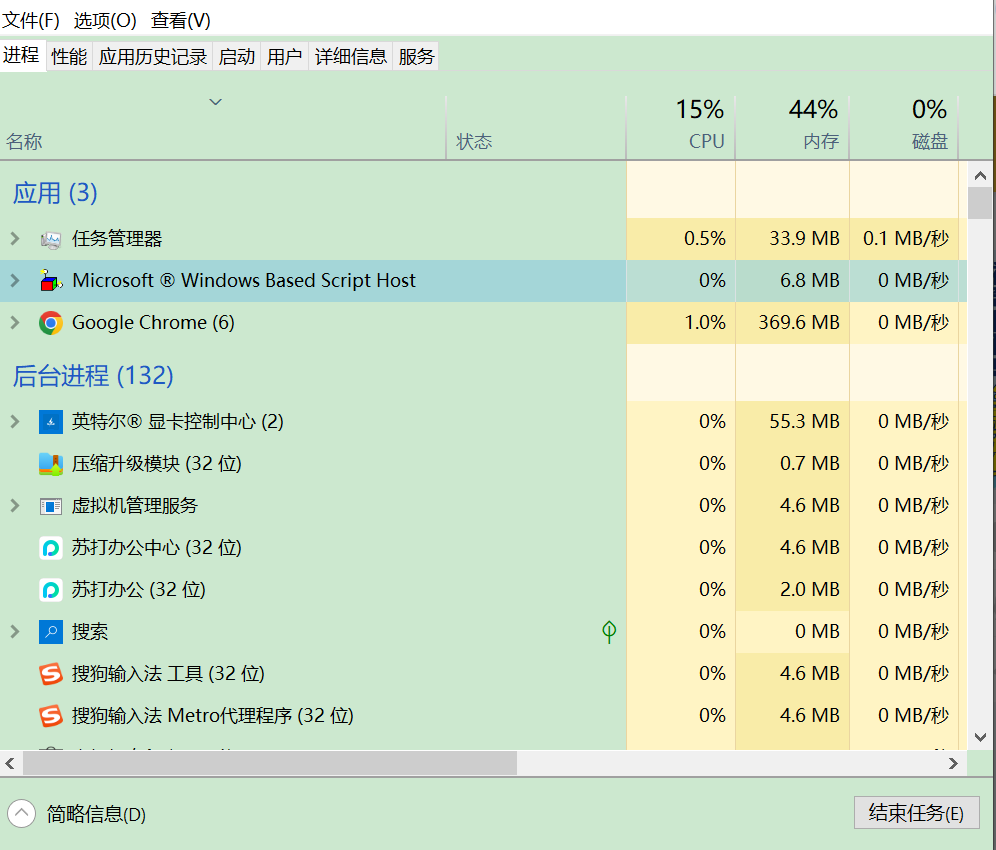Click the horizontal scrollbar thumb

270,763
